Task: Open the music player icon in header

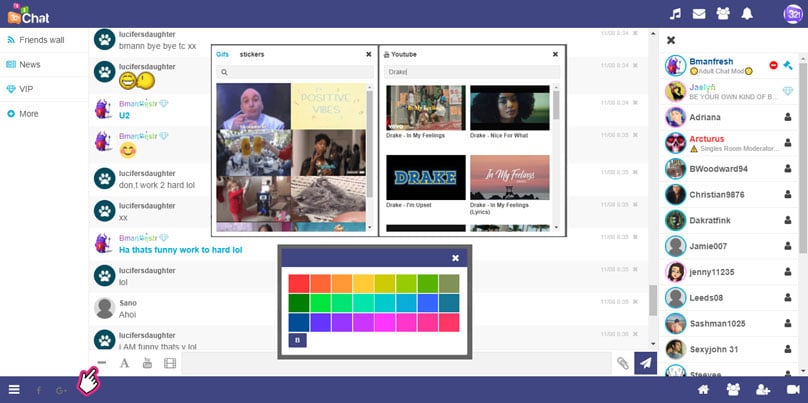Action: point(675,14)
